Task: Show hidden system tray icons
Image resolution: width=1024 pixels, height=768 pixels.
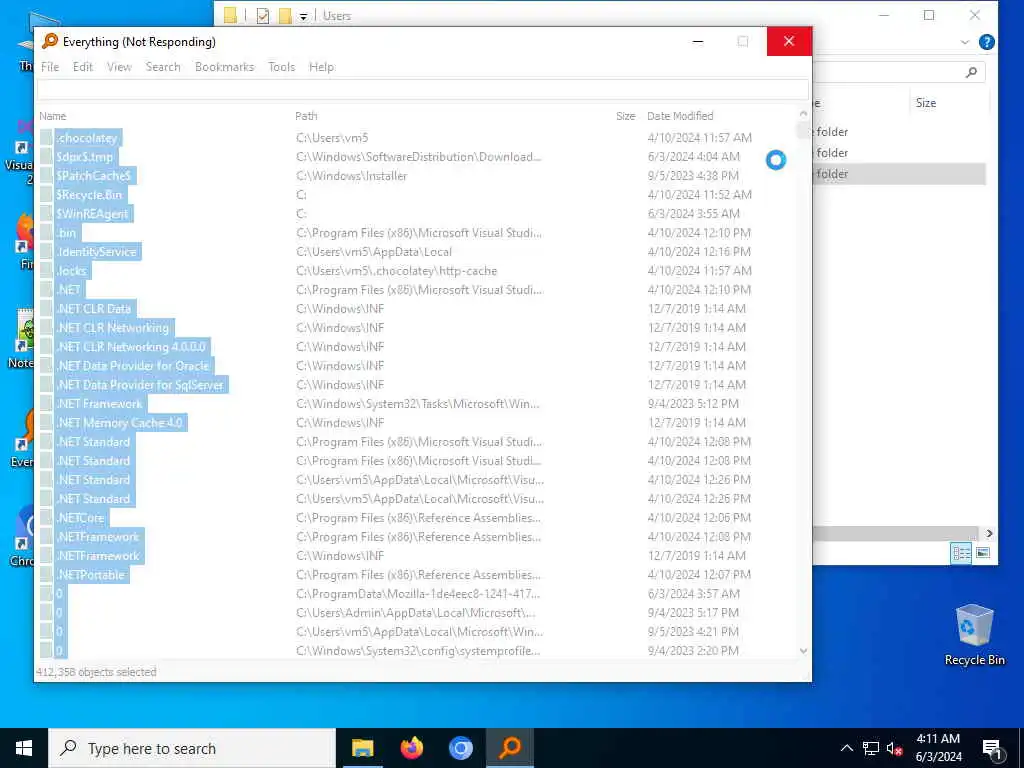Action: click(x=846, y=748)
